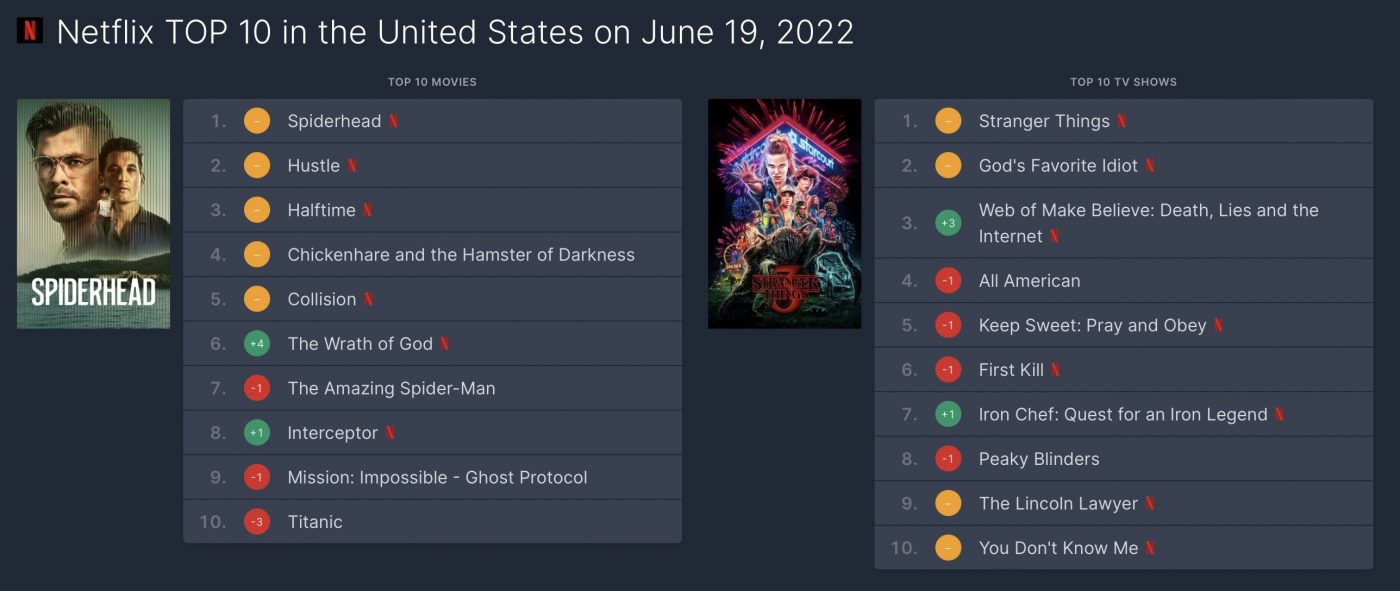Open The Amazing Spider-Man row
This screenshot has width=1400, height=591.
[432, 388]
